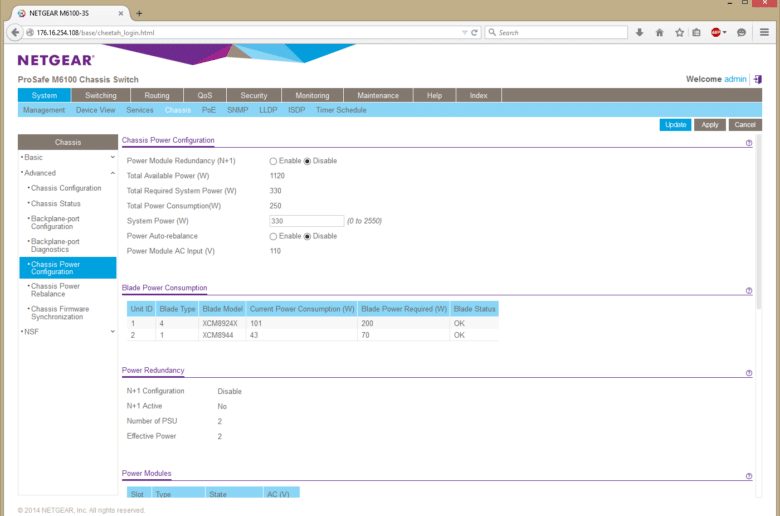This screenshot has height=516, width=780.
Task: Open Backplane-port Diagnostics in sidebar
Action: click(x=55, y=245)
